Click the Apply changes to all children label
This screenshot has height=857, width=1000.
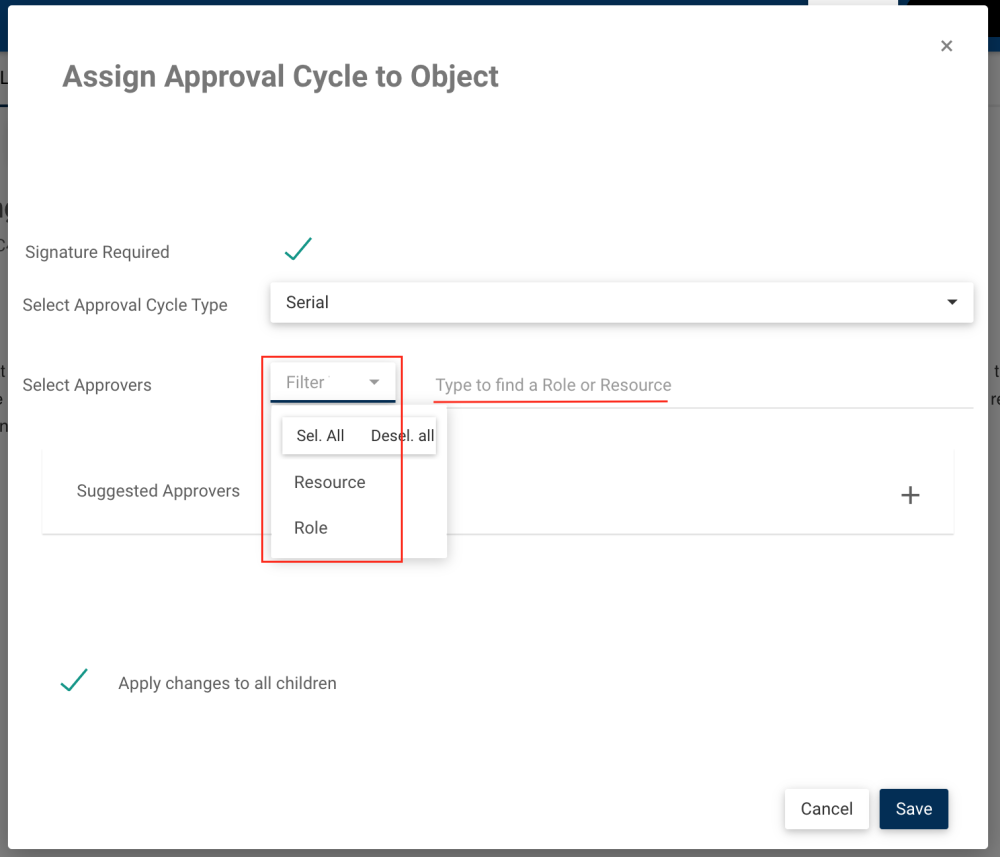point(227,684)
